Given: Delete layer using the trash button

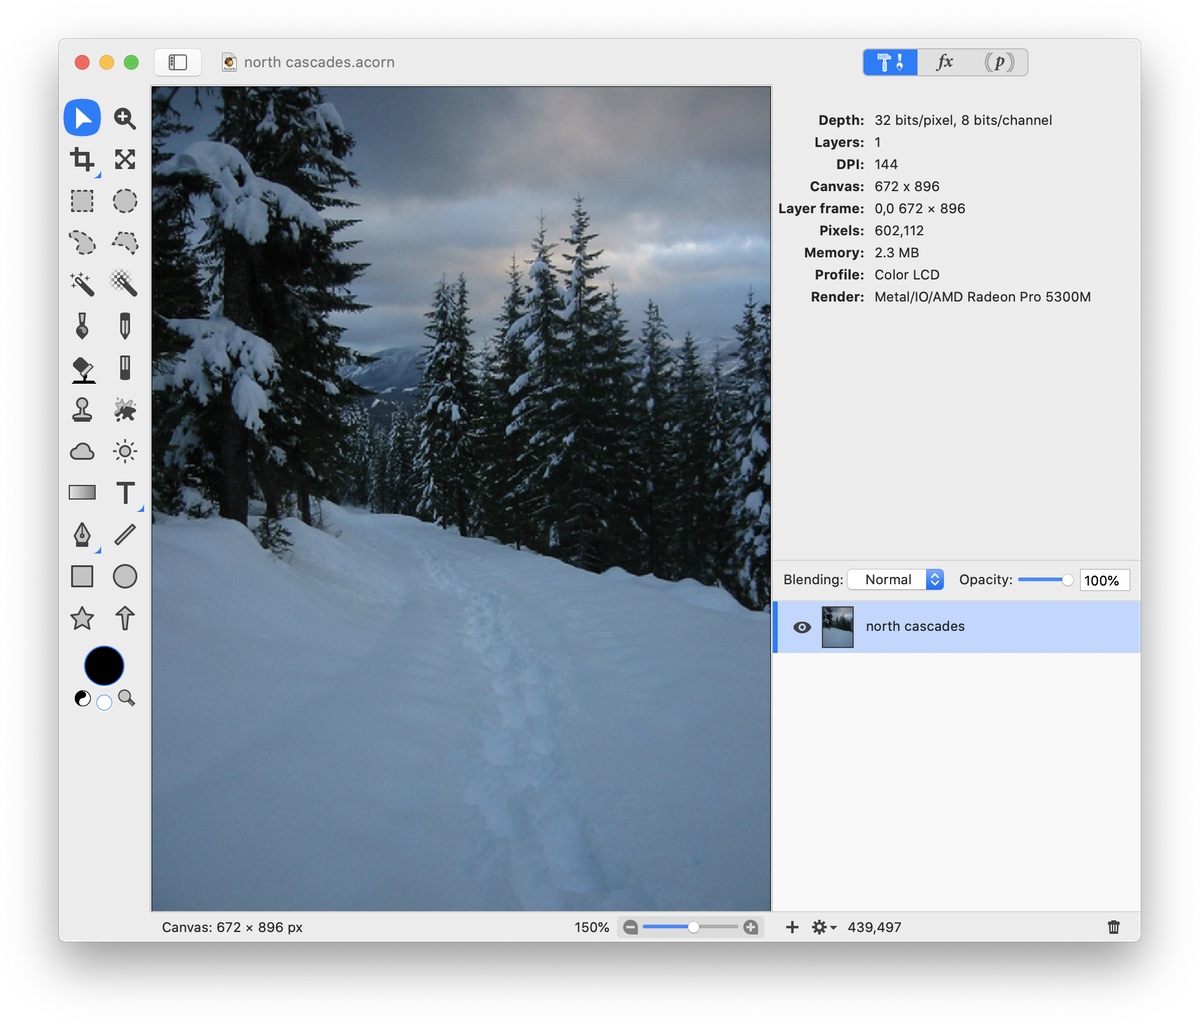Looking at the screenshot, I should tap(1114, 927).
